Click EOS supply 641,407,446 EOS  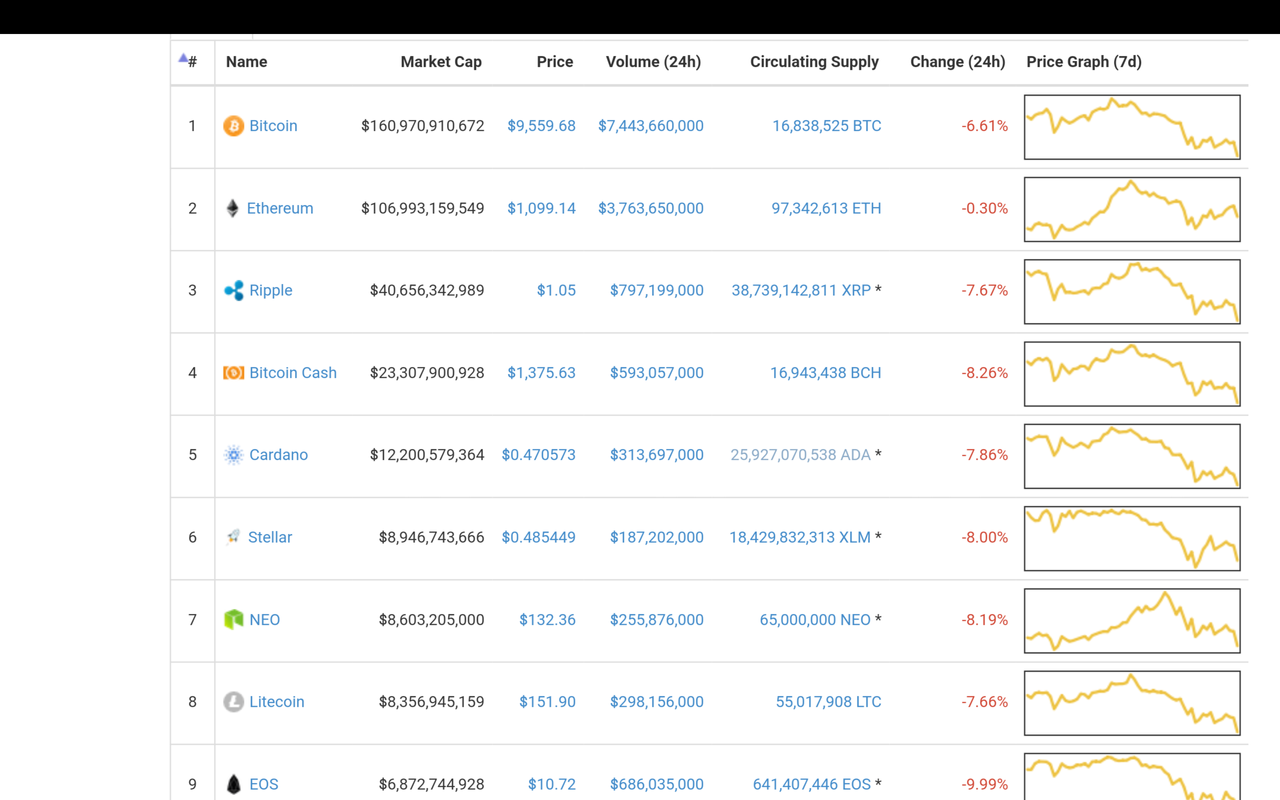click(812, 784)
